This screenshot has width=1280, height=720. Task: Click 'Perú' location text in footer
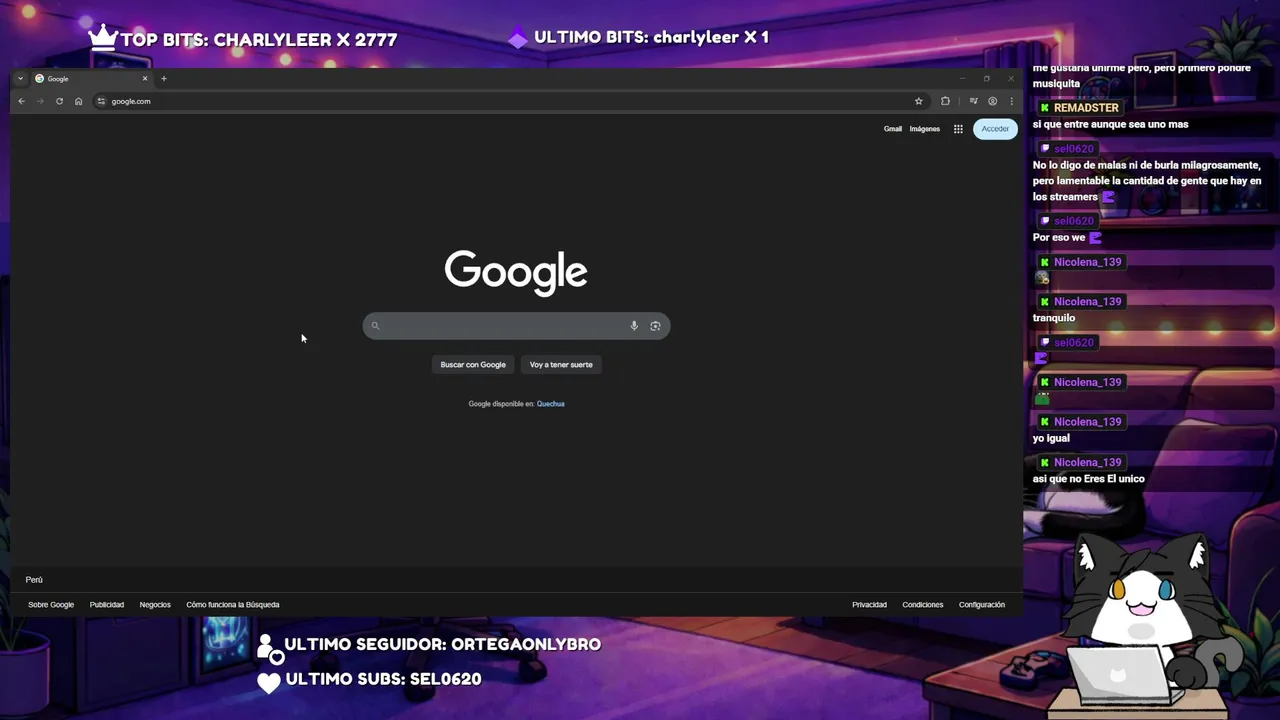pyautogui.click(x=34, y=580)
